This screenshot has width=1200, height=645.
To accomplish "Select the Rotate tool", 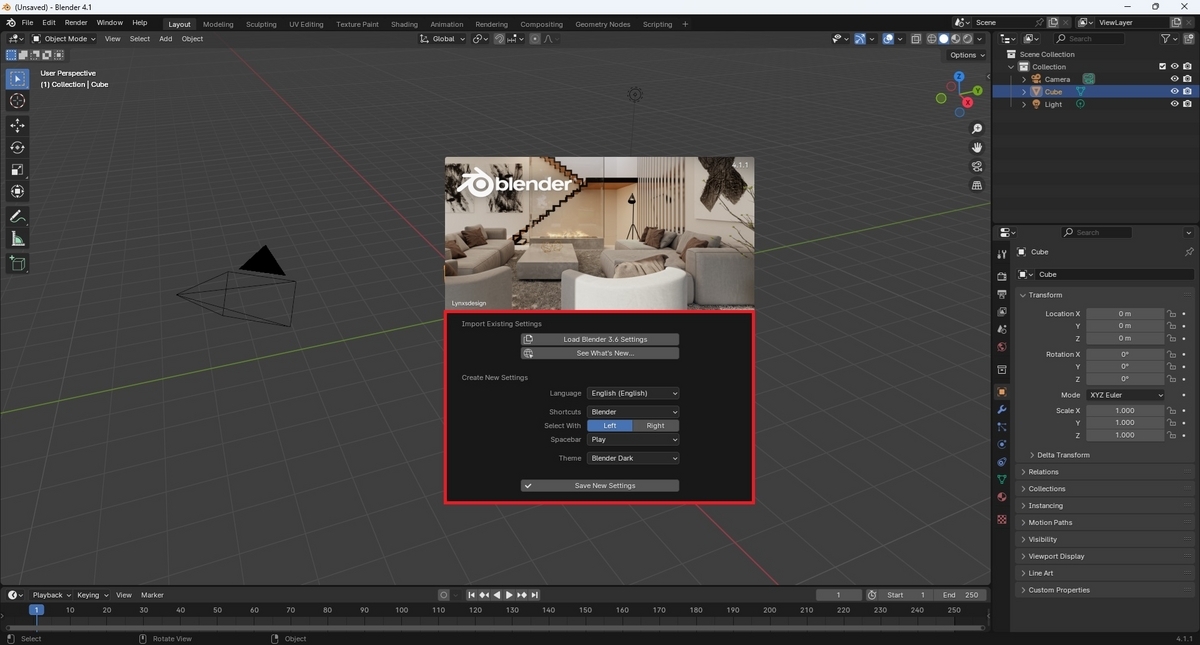I will tap(17, 147).
